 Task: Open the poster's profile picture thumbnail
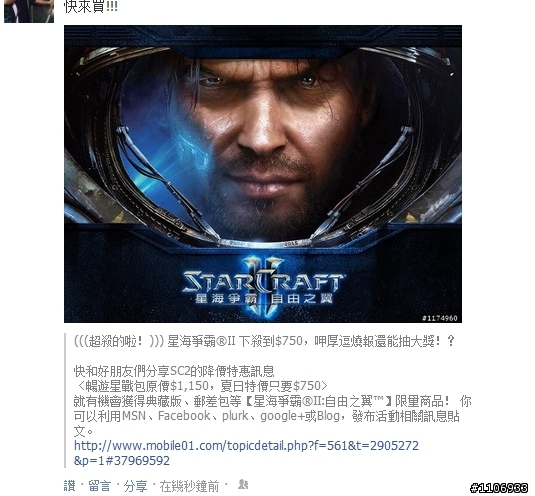pyautogui.click(x=29, y=11)
